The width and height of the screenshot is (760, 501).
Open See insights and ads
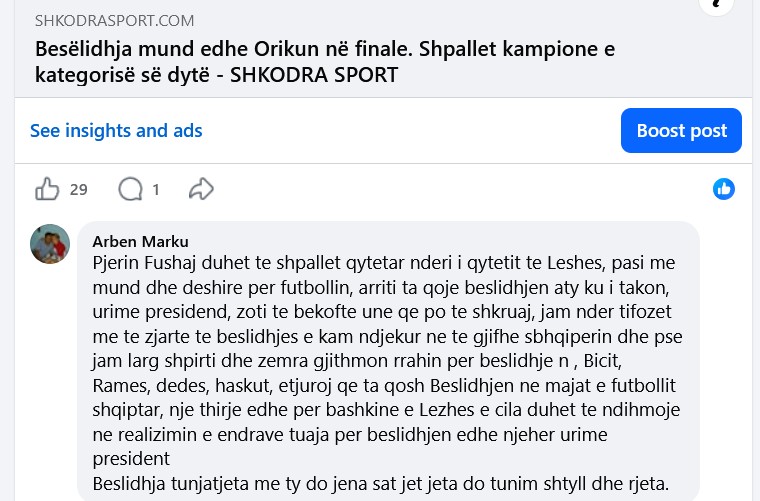tap(116, 131)
